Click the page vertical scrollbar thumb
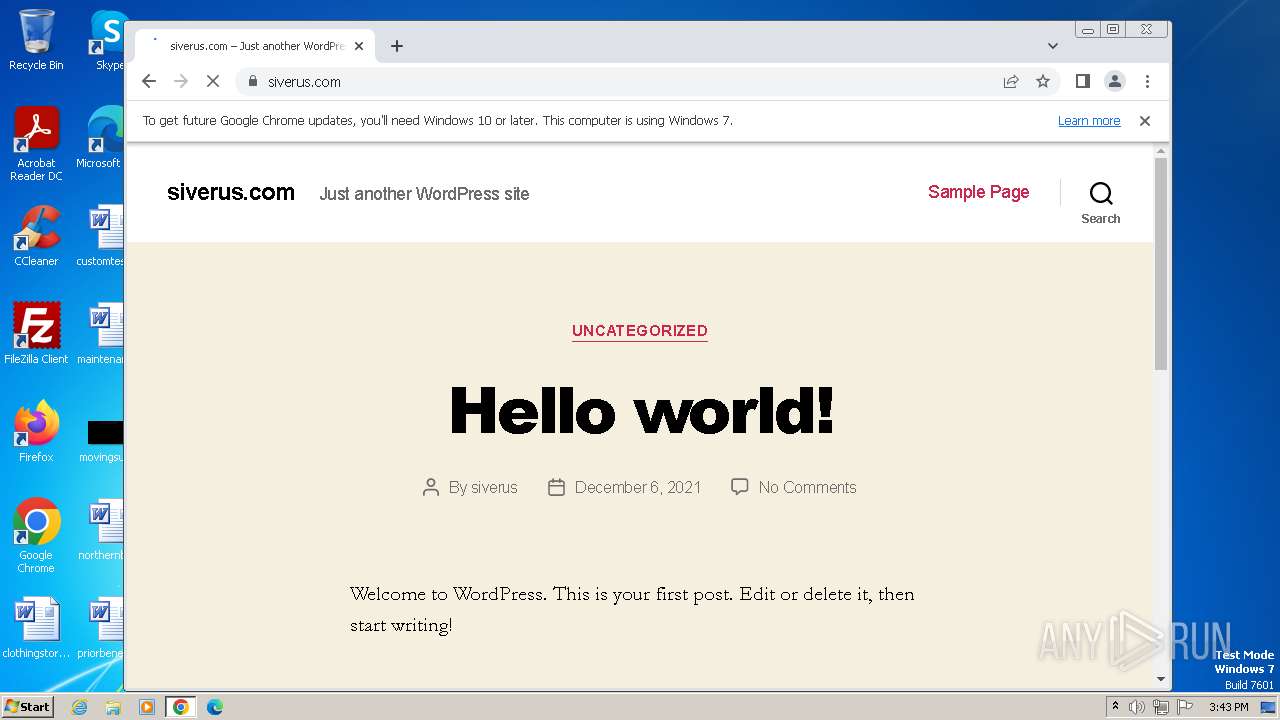1280x720 pixels. [1161, 264]
